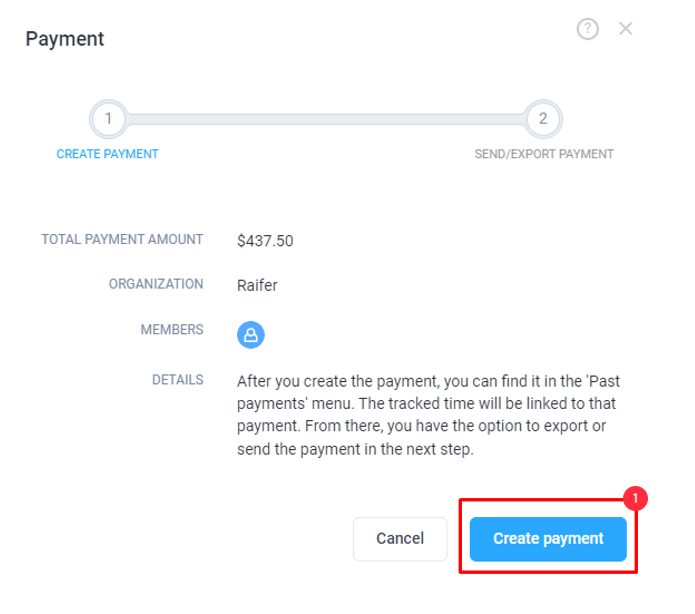Viewport: 695px width, 614px height.
Task: Click the red notification badge numbered 1
Action: [x=635, y=498]
